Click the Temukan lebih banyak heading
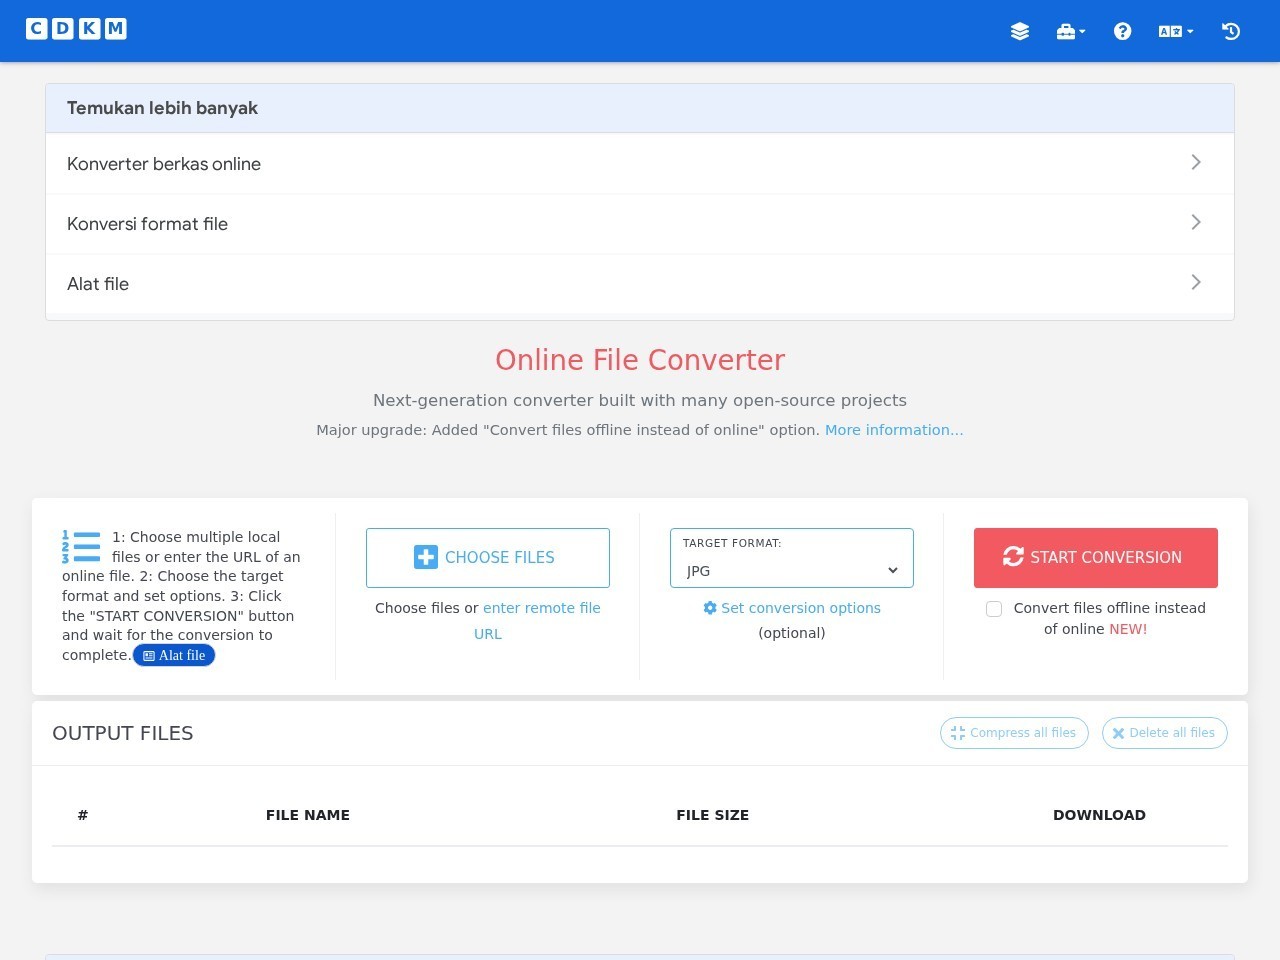 pyautogui.click(x=162, y=108)
